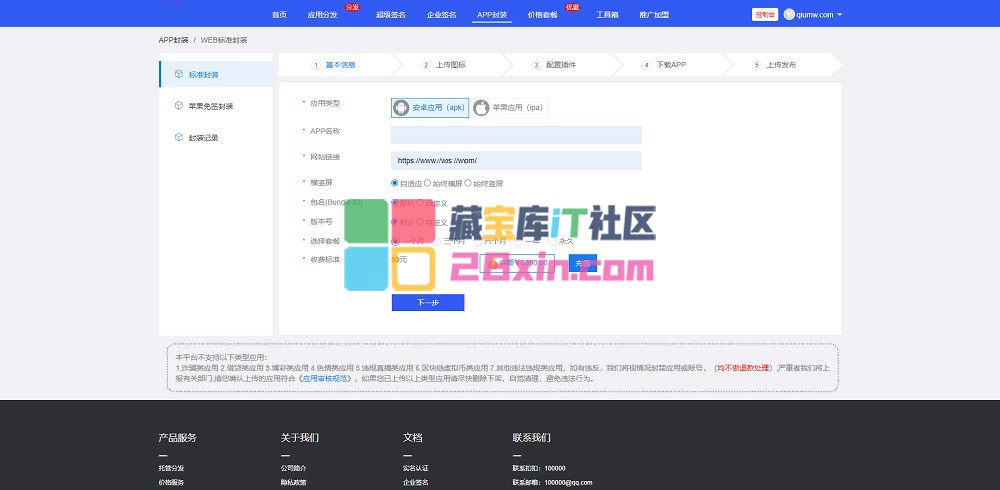The image size is (1000, 490).
Task: Select the 自适应 orientation radio button
Action: tap(394, 183)
